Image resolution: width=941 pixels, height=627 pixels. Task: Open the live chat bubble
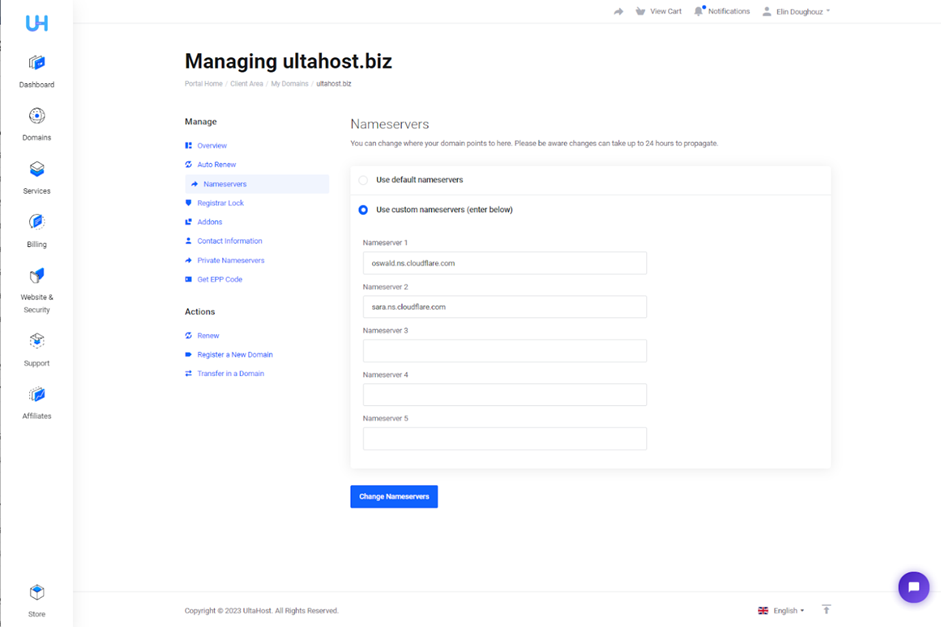click(913, 587)
